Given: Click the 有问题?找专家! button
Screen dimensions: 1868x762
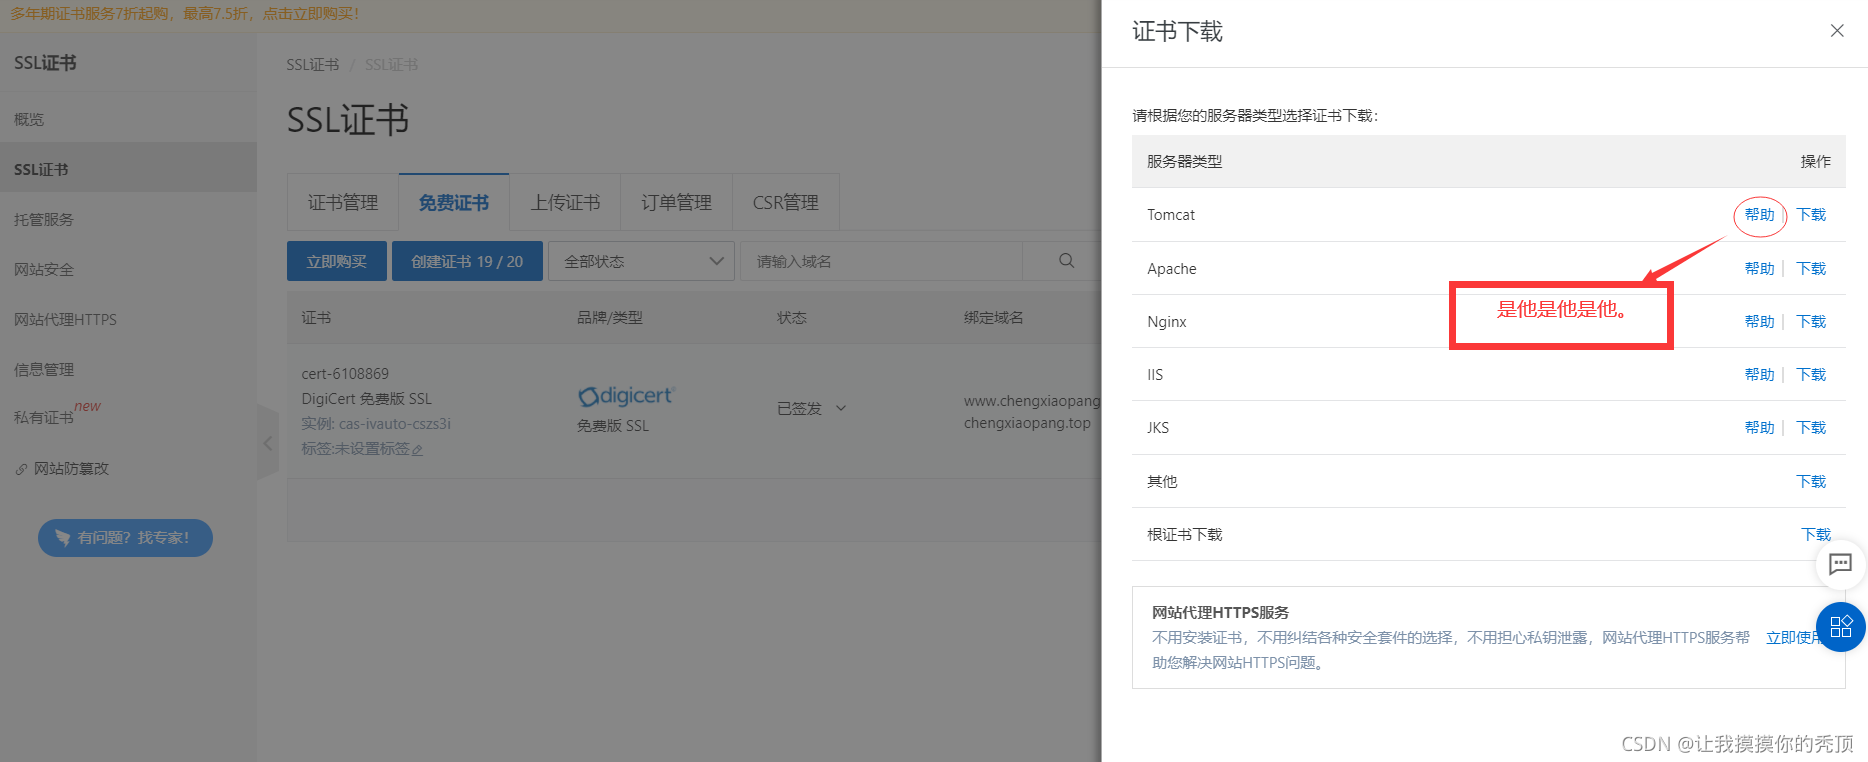Looking at the screenshot, I should [125, 538].
